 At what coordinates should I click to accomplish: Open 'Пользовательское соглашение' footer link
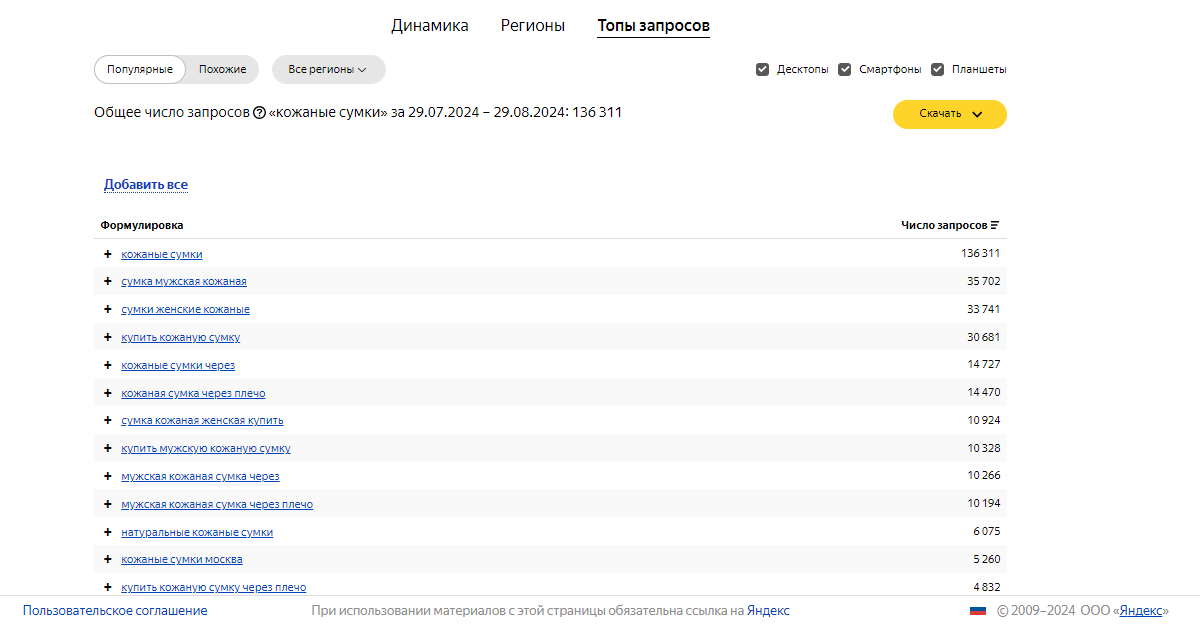point(115,611)
